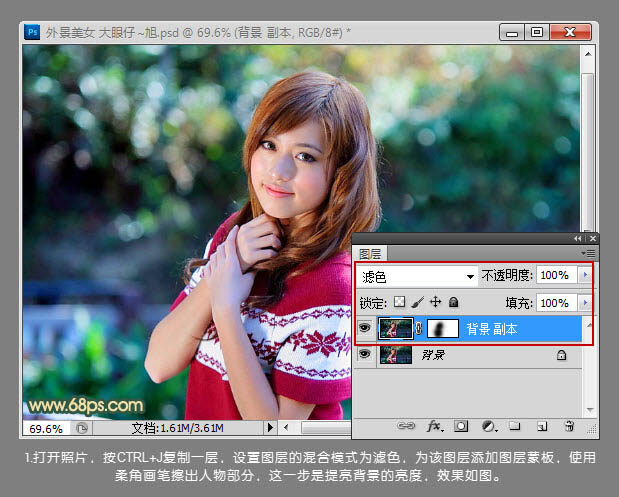Expand the 填充 fill slider arrow
This screenshot has height=497, width=619.
pos(585,302)
